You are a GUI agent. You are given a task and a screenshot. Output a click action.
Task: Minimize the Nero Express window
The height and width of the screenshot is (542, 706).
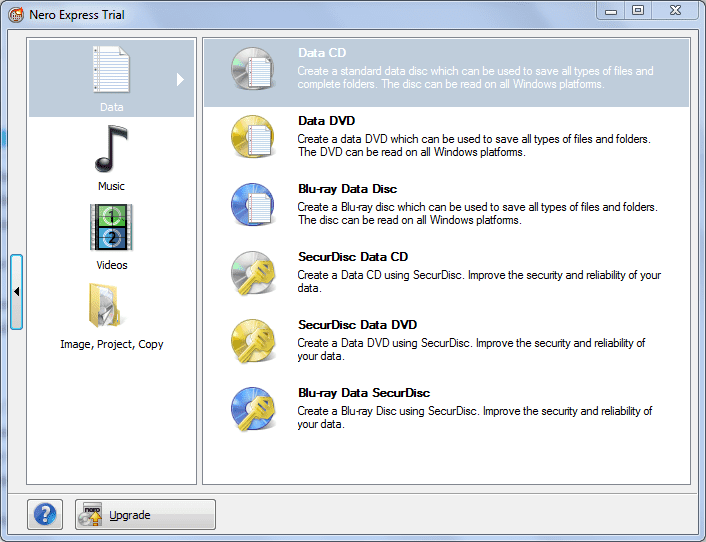click(x=611, y=11)
